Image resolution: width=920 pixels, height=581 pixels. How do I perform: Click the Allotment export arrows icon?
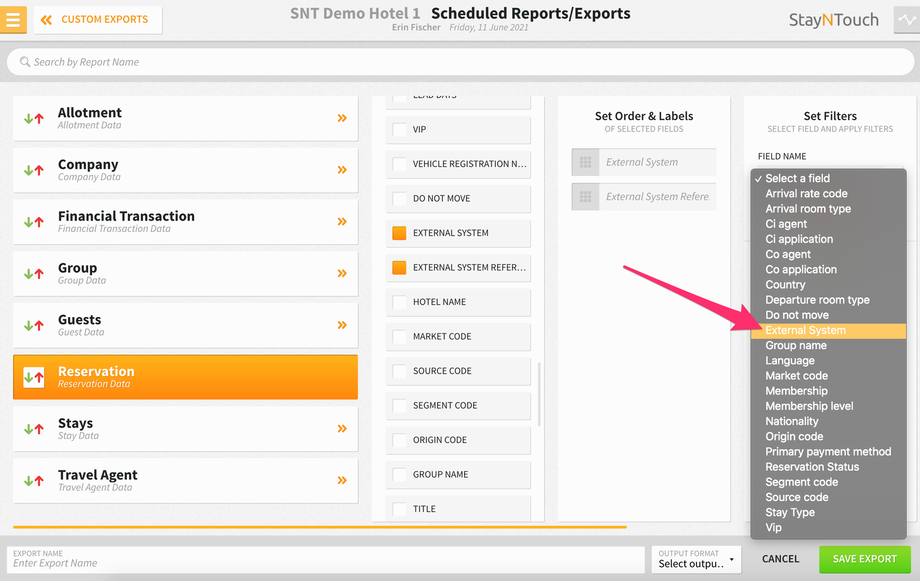pyautogui.click(x=34, y=119)
